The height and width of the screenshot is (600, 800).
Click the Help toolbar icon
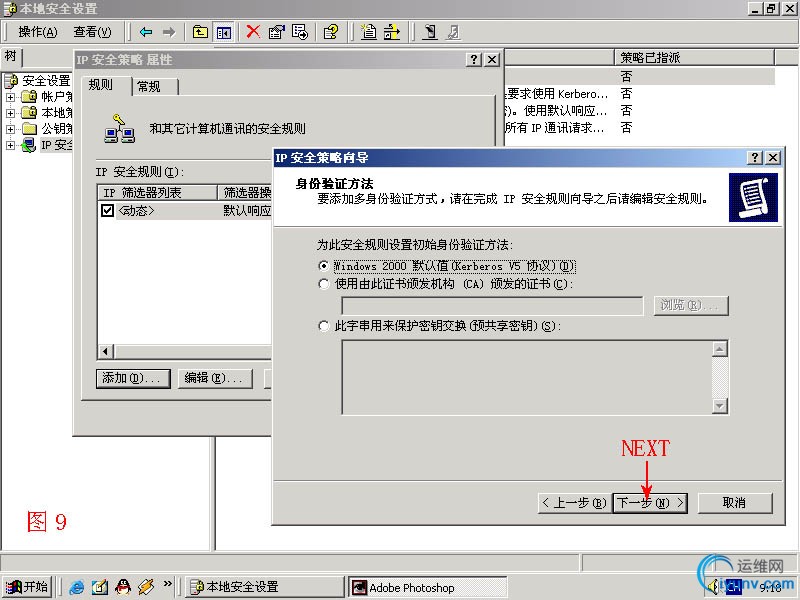coord(331,32)
